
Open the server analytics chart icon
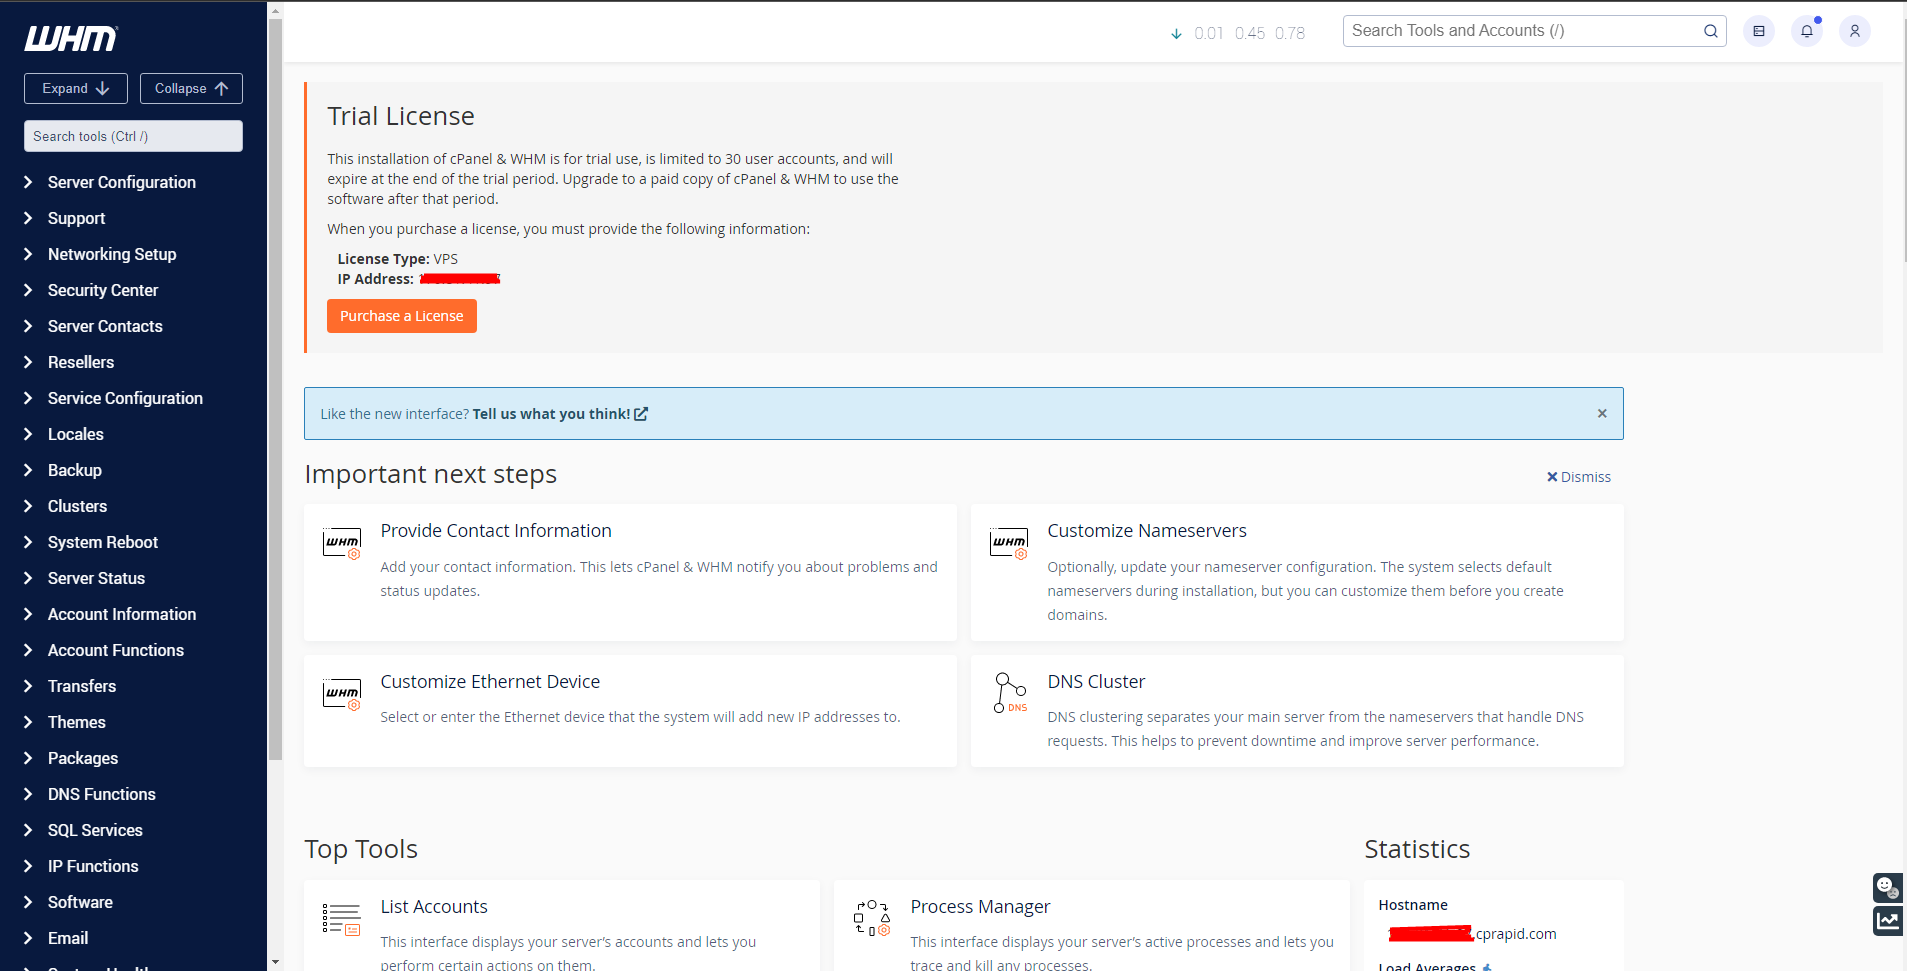pos(1889,920)
